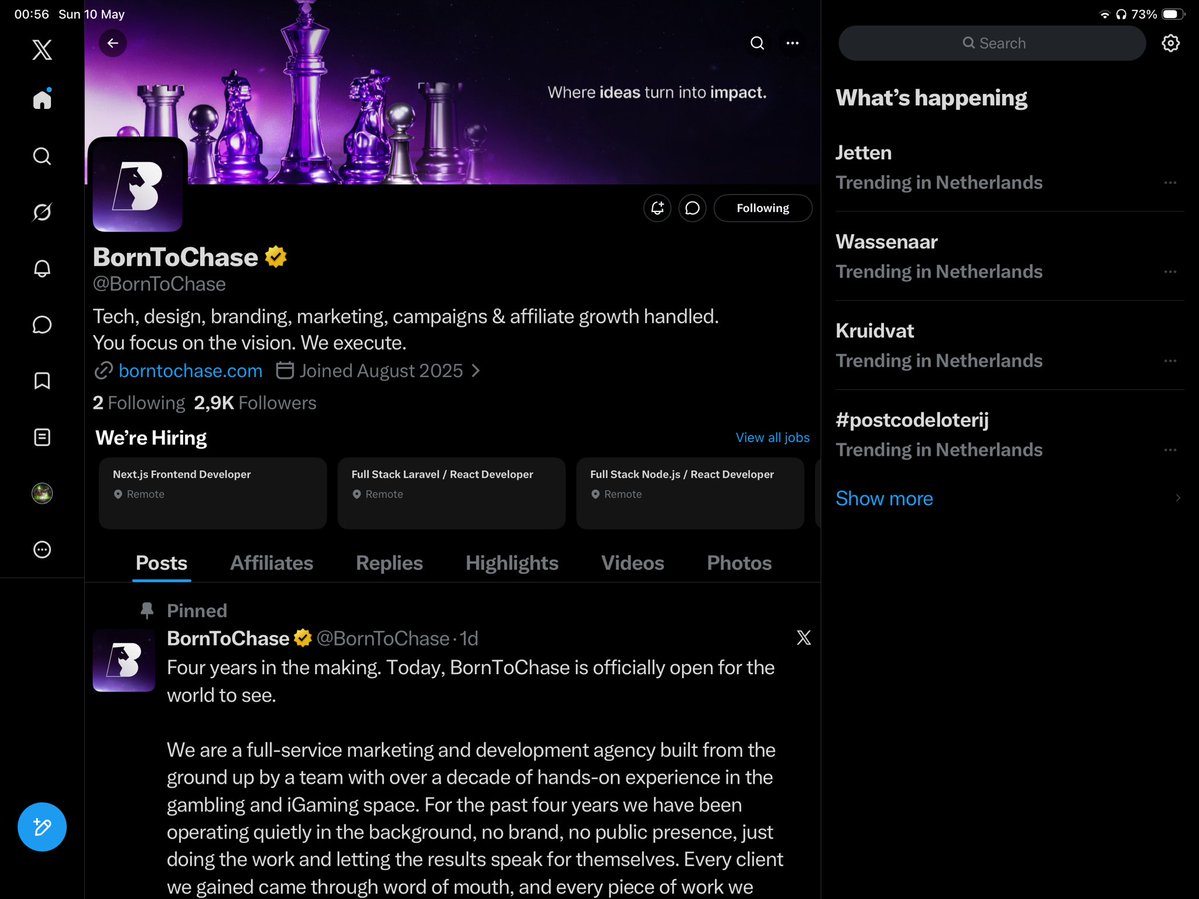Open Kruidvat trending topic
This screenshot has height=899, width=1199.
[x=1009, y=346]
